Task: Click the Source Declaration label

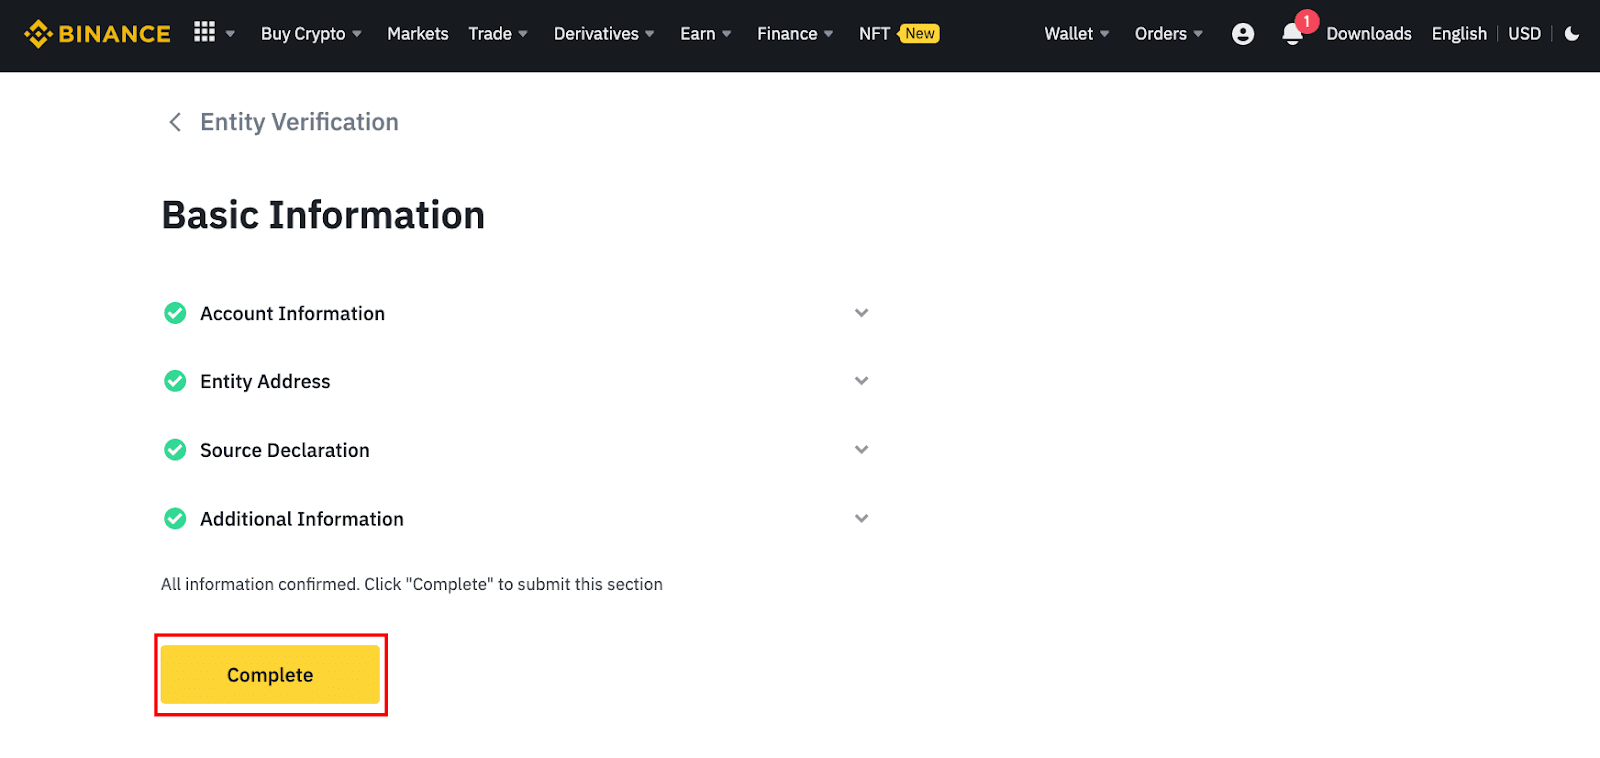Action: [285, 450]
